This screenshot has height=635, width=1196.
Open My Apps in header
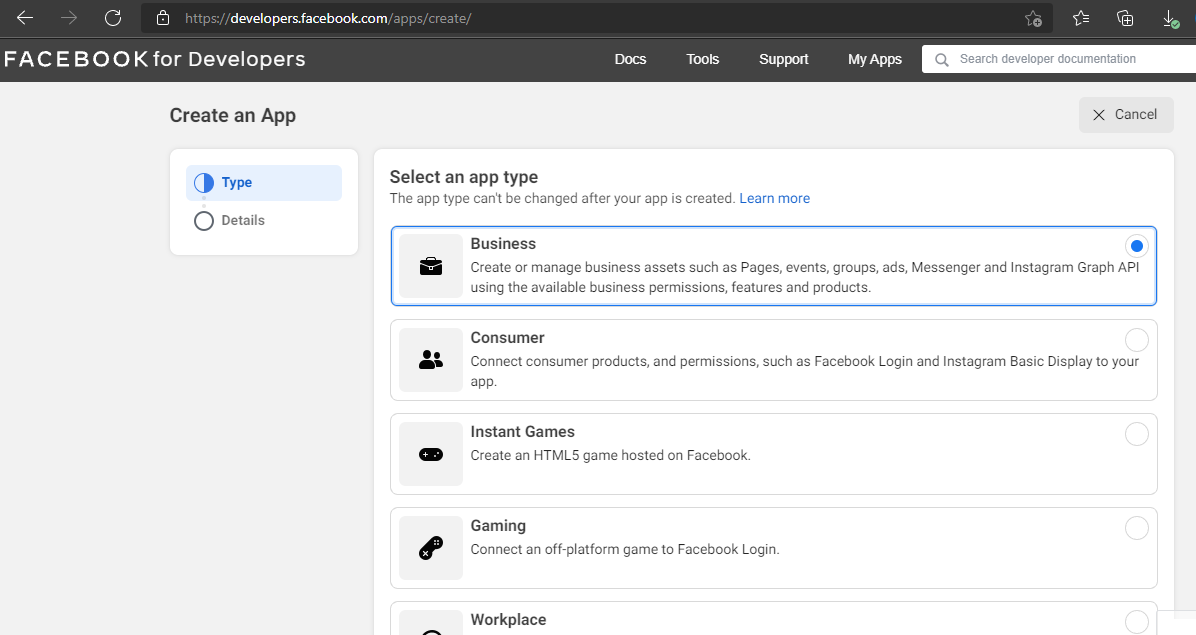click(875, 59)
